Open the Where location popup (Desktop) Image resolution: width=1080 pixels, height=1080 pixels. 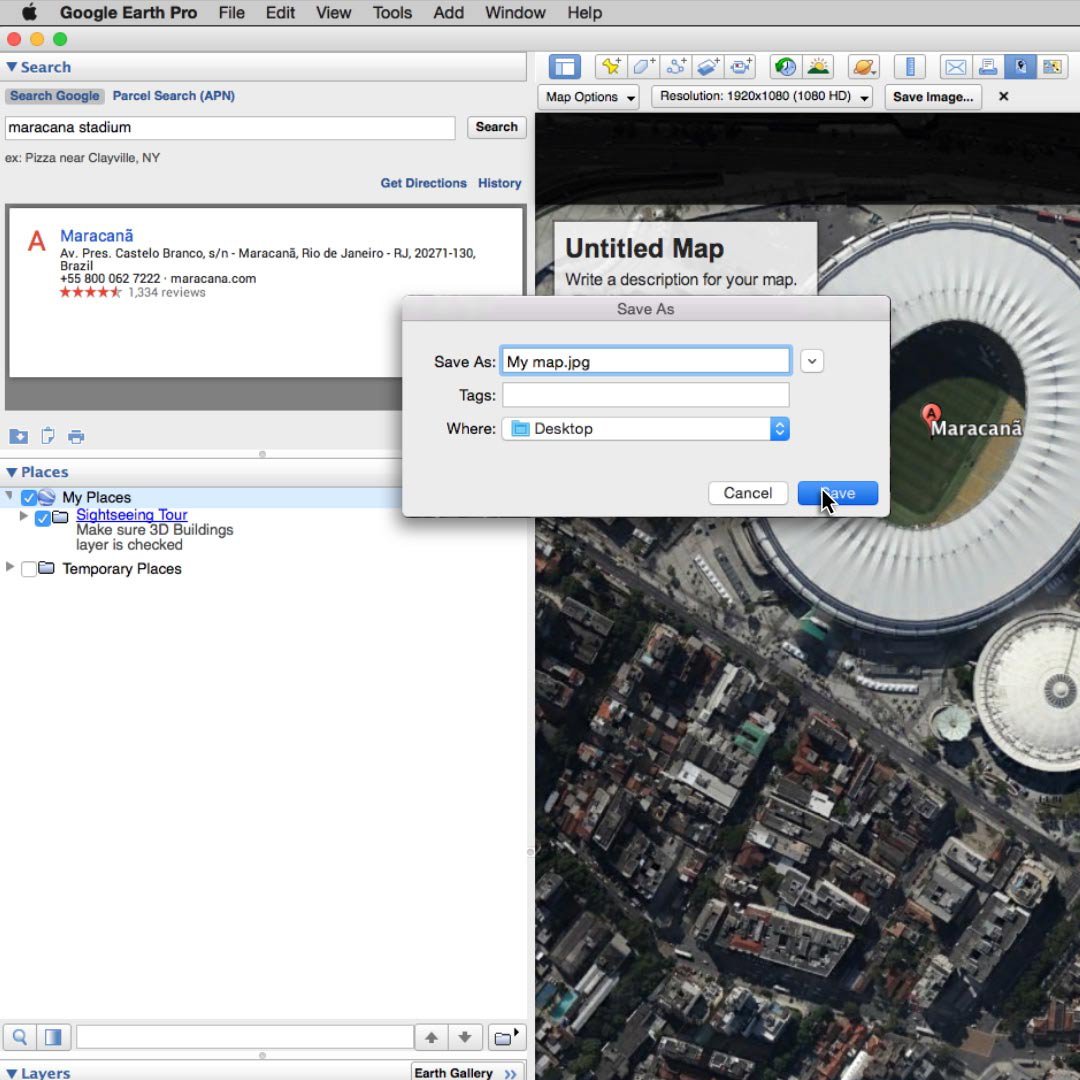click(645, 429)
